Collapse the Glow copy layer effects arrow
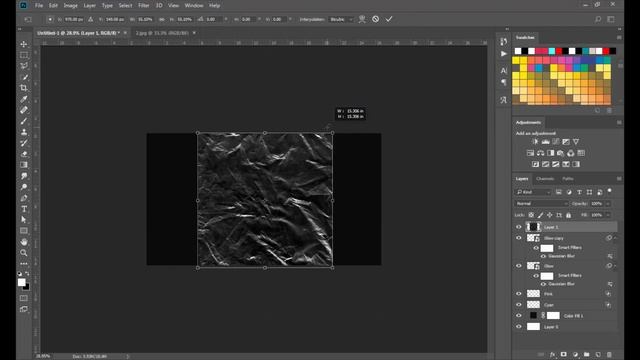Screen dimensions: 640x360 coord(615,238)
